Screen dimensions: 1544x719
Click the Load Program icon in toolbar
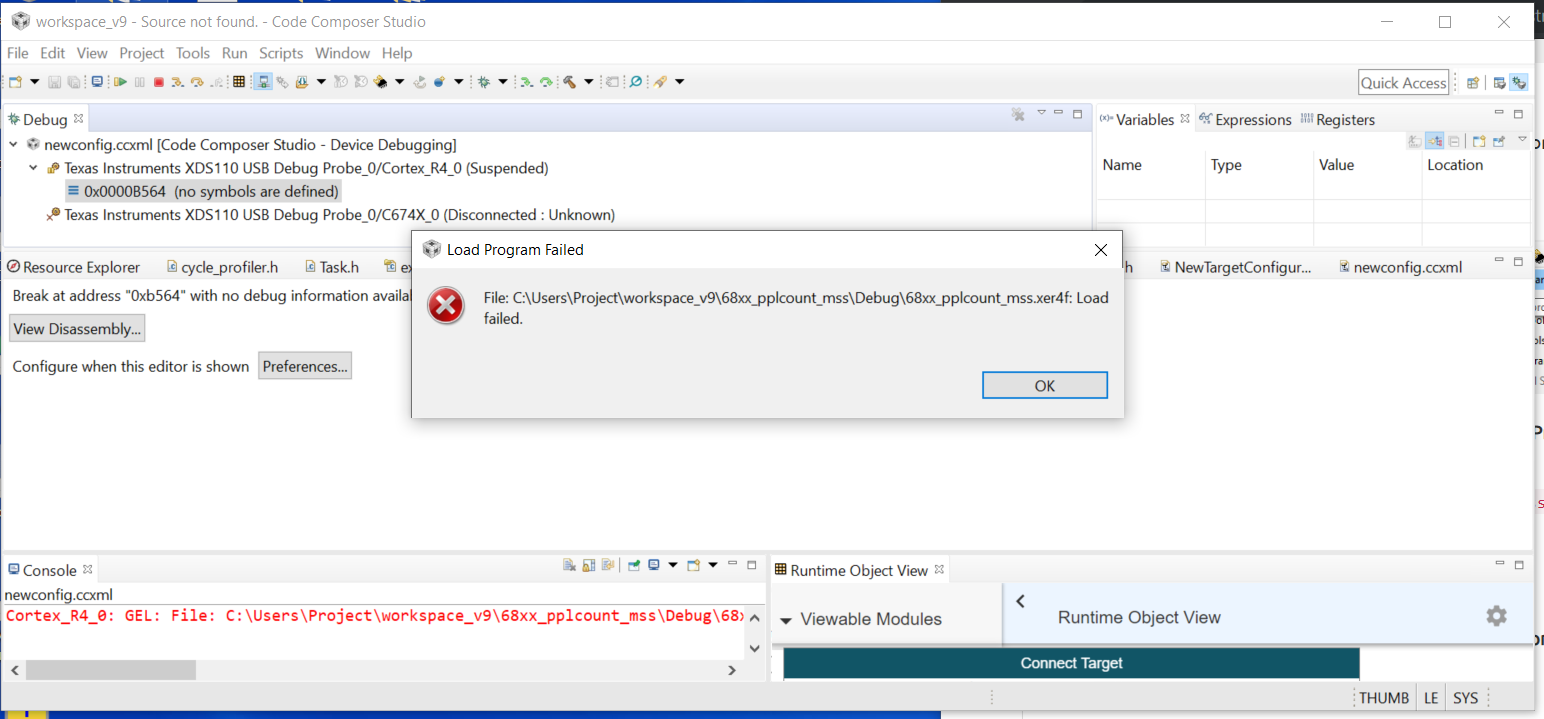pyautogui.click(x=301, y=82)
